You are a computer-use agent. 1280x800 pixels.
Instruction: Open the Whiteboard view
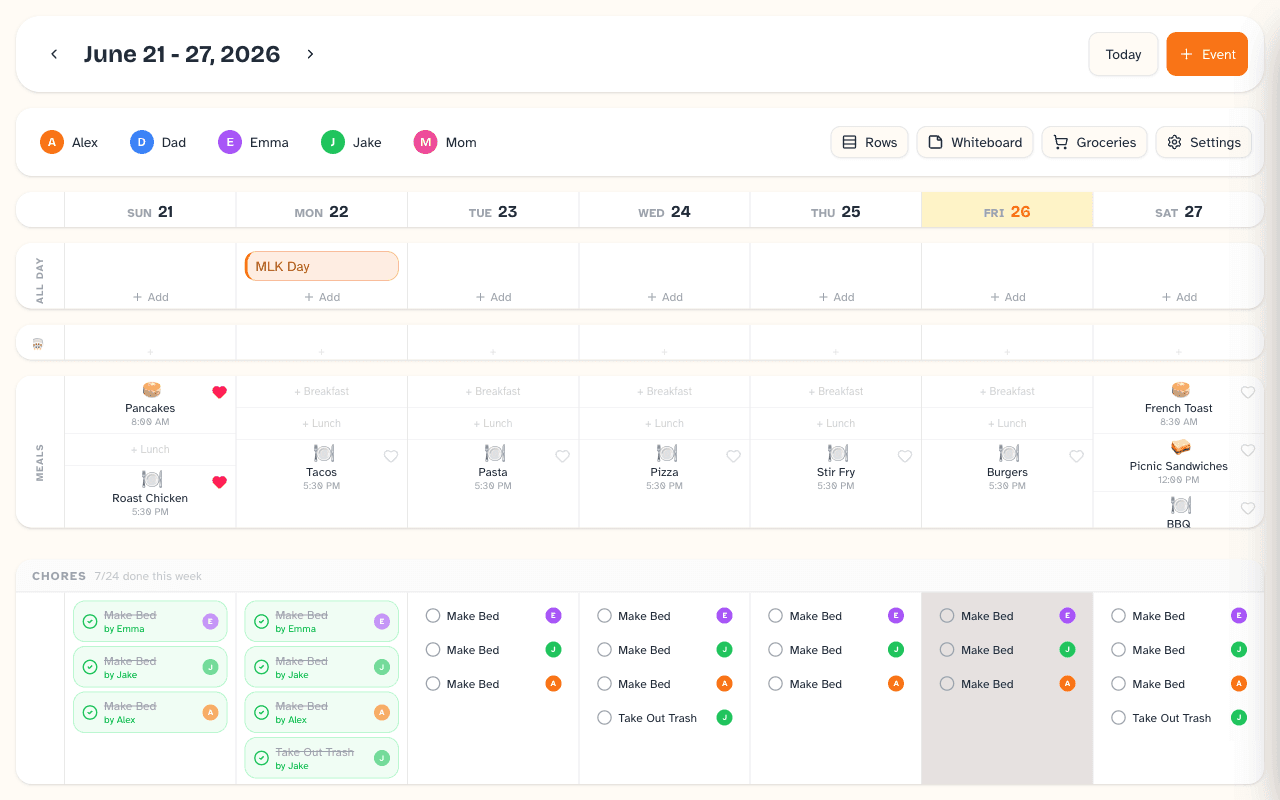coord(975,142)
